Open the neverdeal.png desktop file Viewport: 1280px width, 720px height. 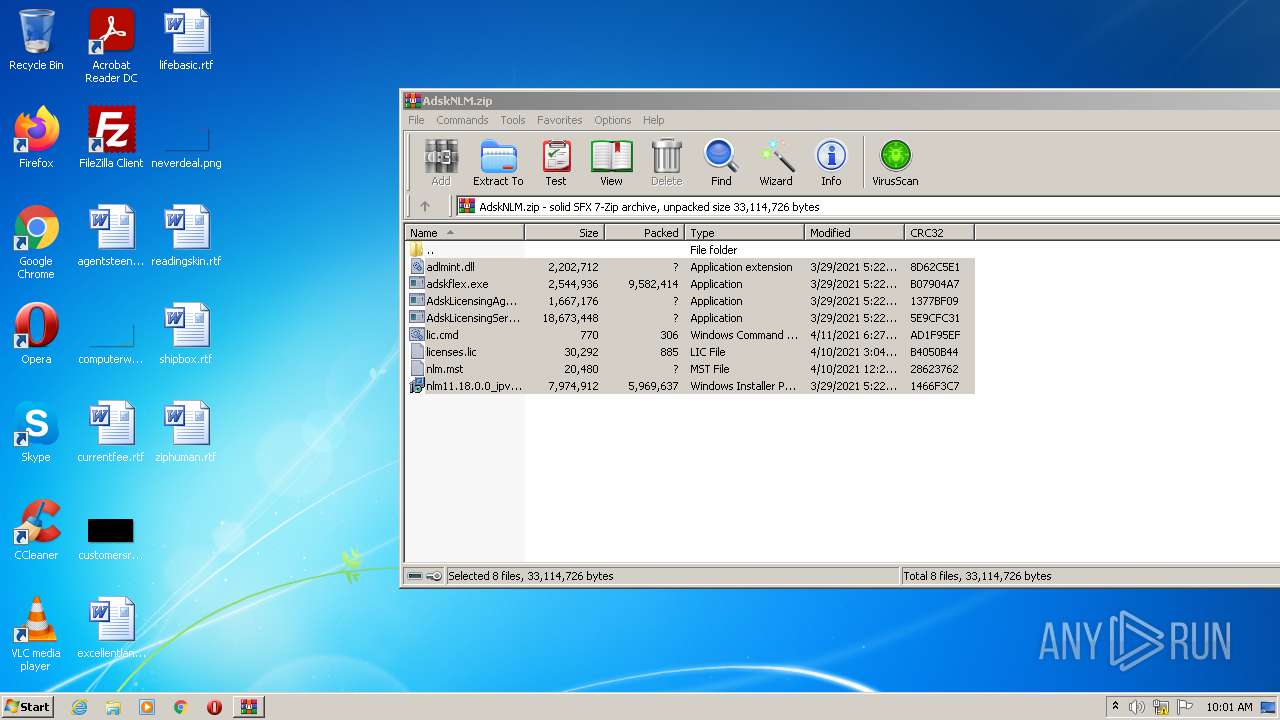[x=186, y=145]
